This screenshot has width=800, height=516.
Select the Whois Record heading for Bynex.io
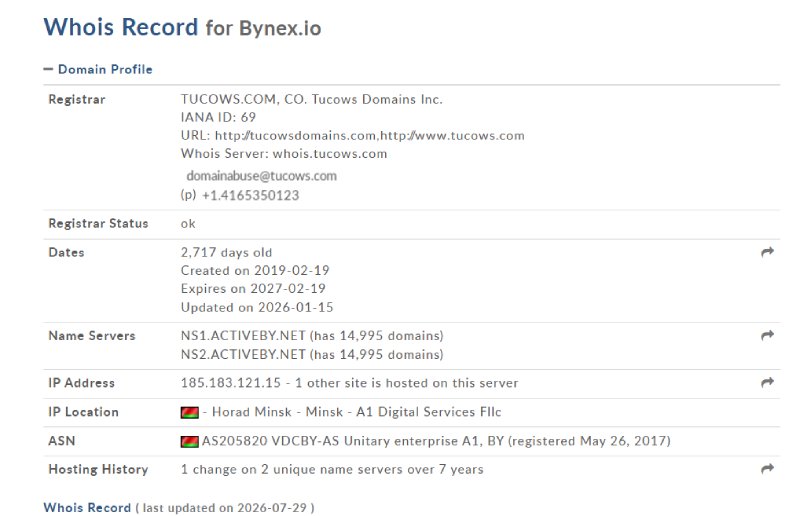[x=183, y=28]
